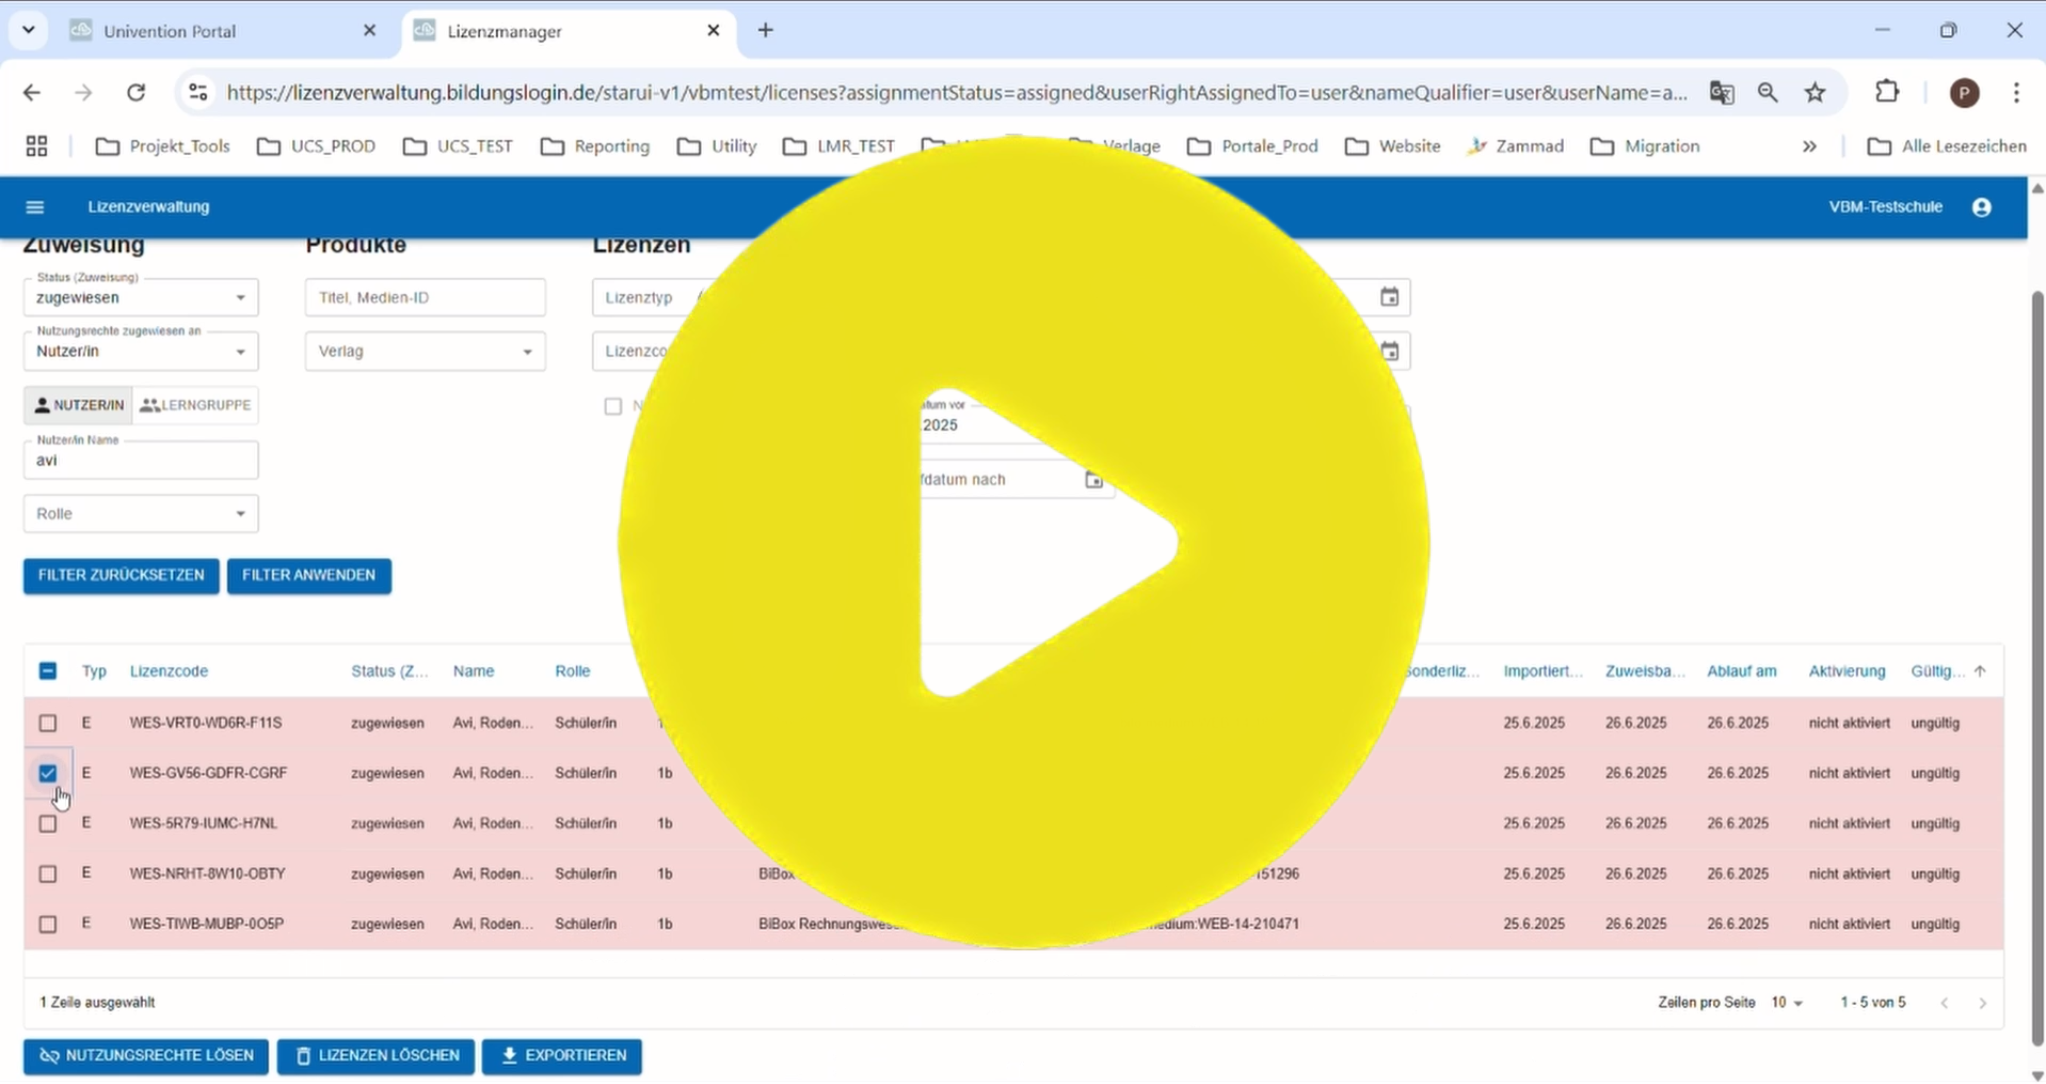Bookmark this page with the star icon

pos(1815,93)
